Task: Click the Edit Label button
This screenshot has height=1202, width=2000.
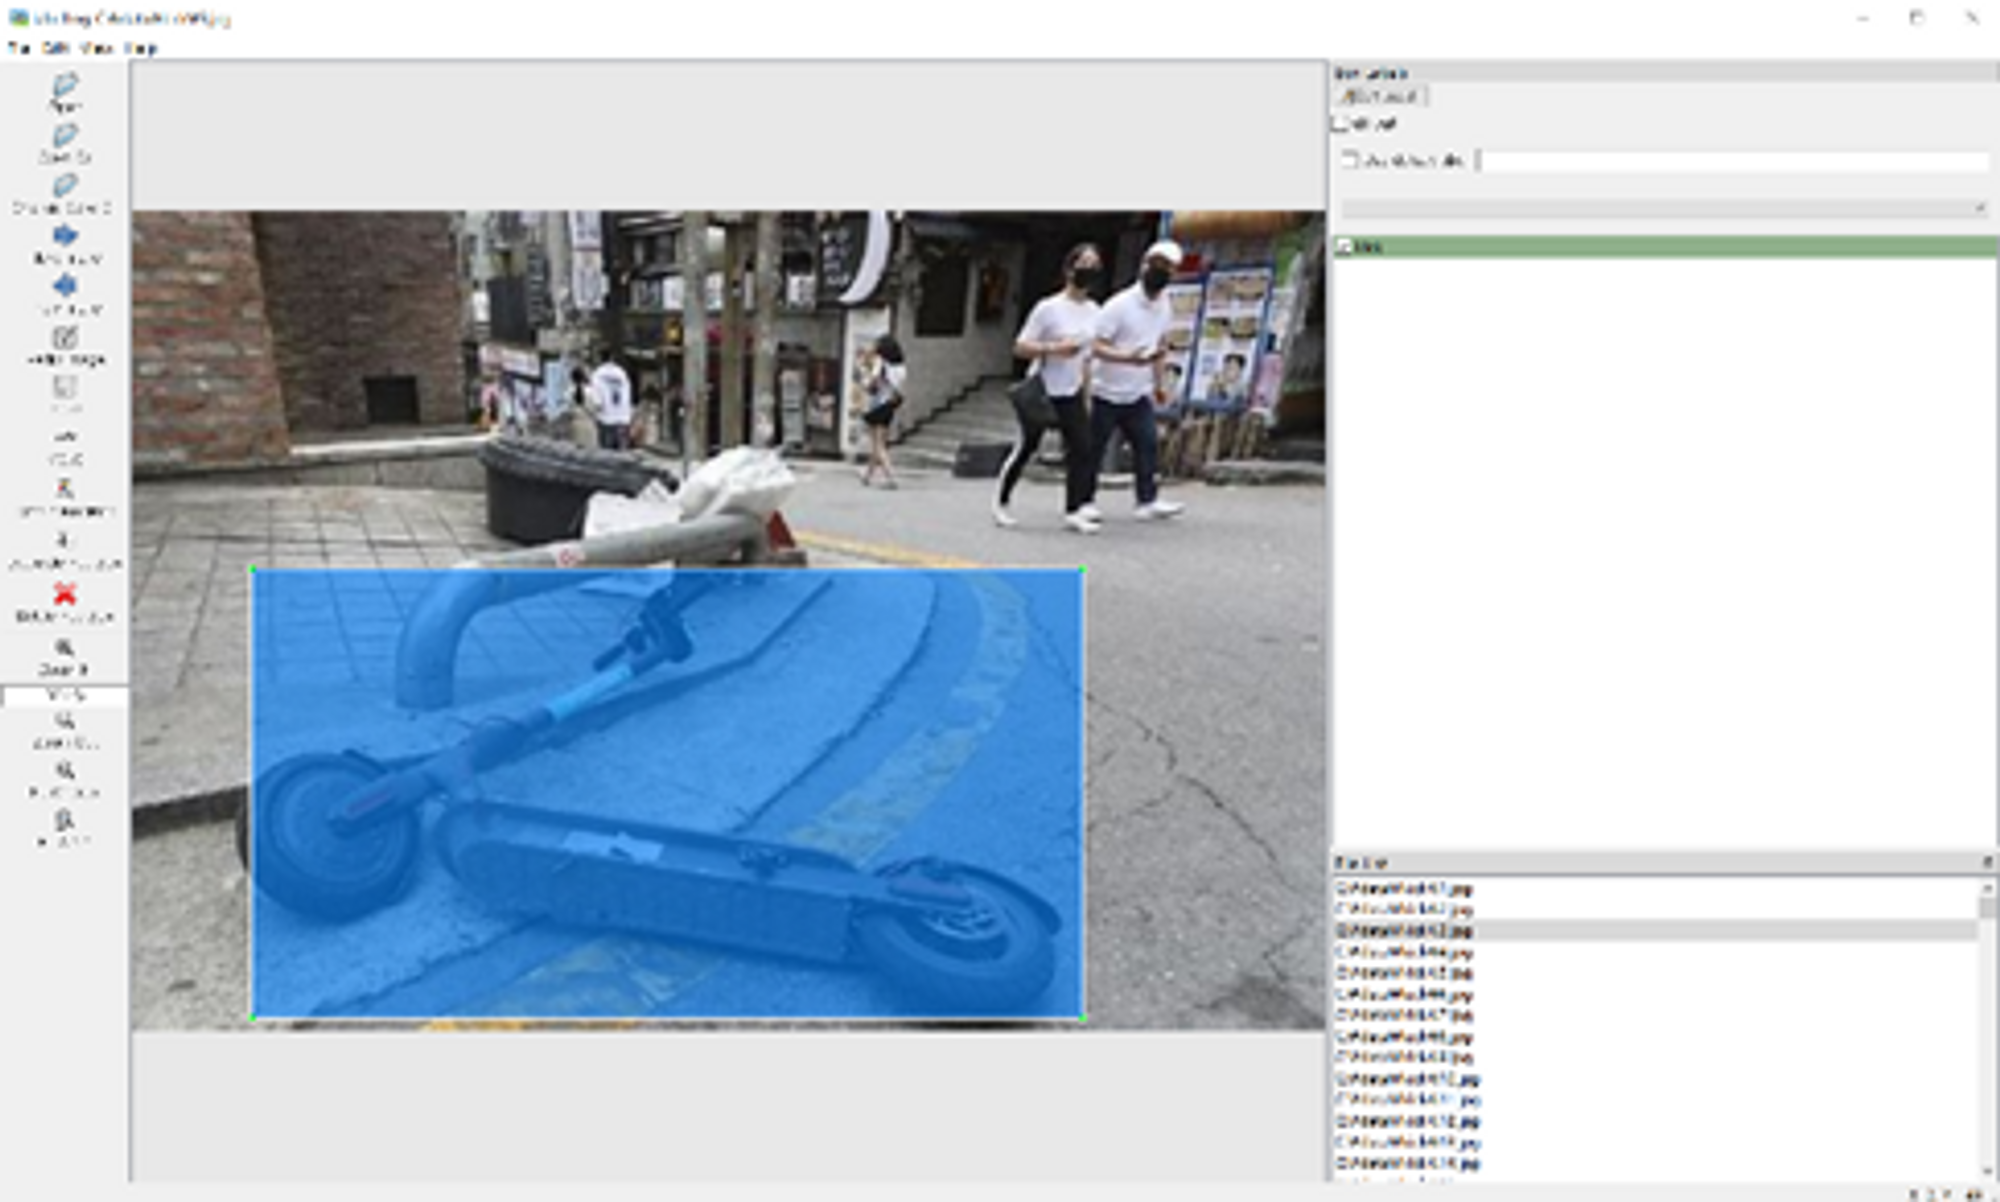Action: (x=1381, y=97)
